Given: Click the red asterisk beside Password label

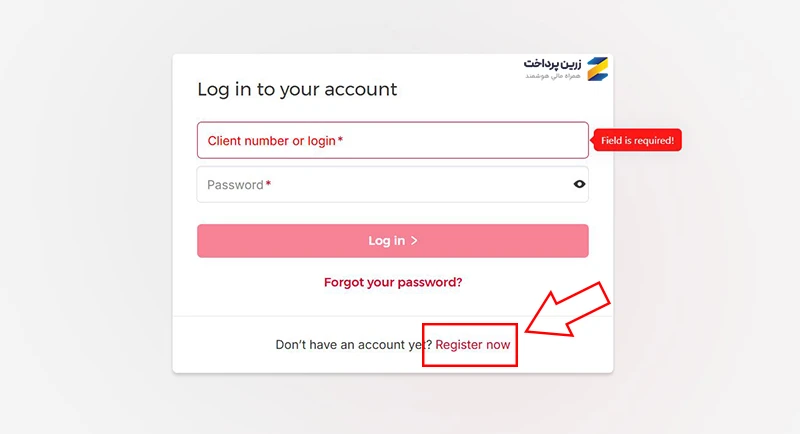Looking at the screenshot, I should point(268,184).
